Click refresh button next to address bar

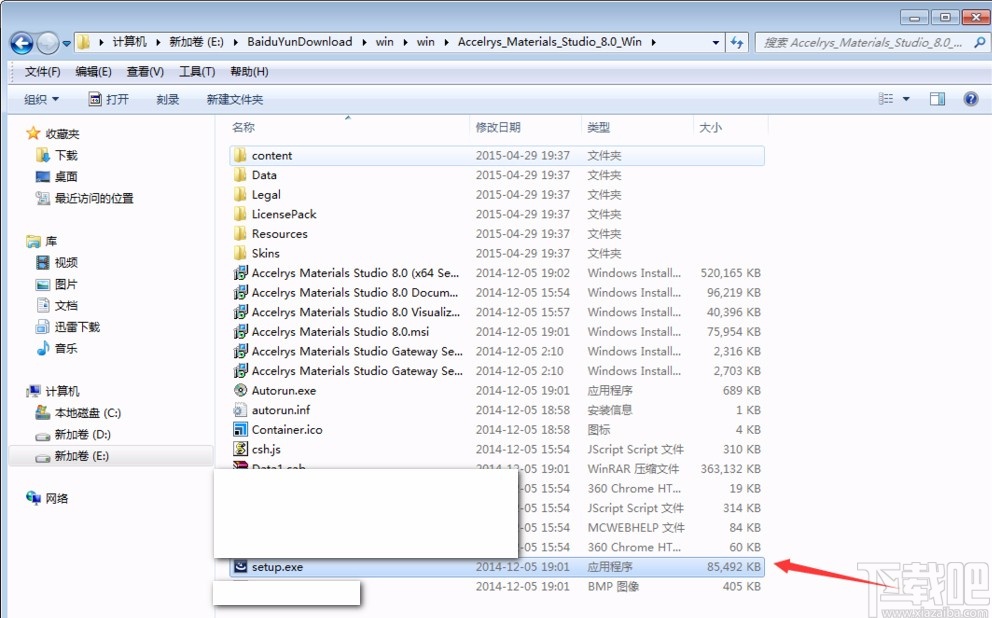[x=737, y=42]
